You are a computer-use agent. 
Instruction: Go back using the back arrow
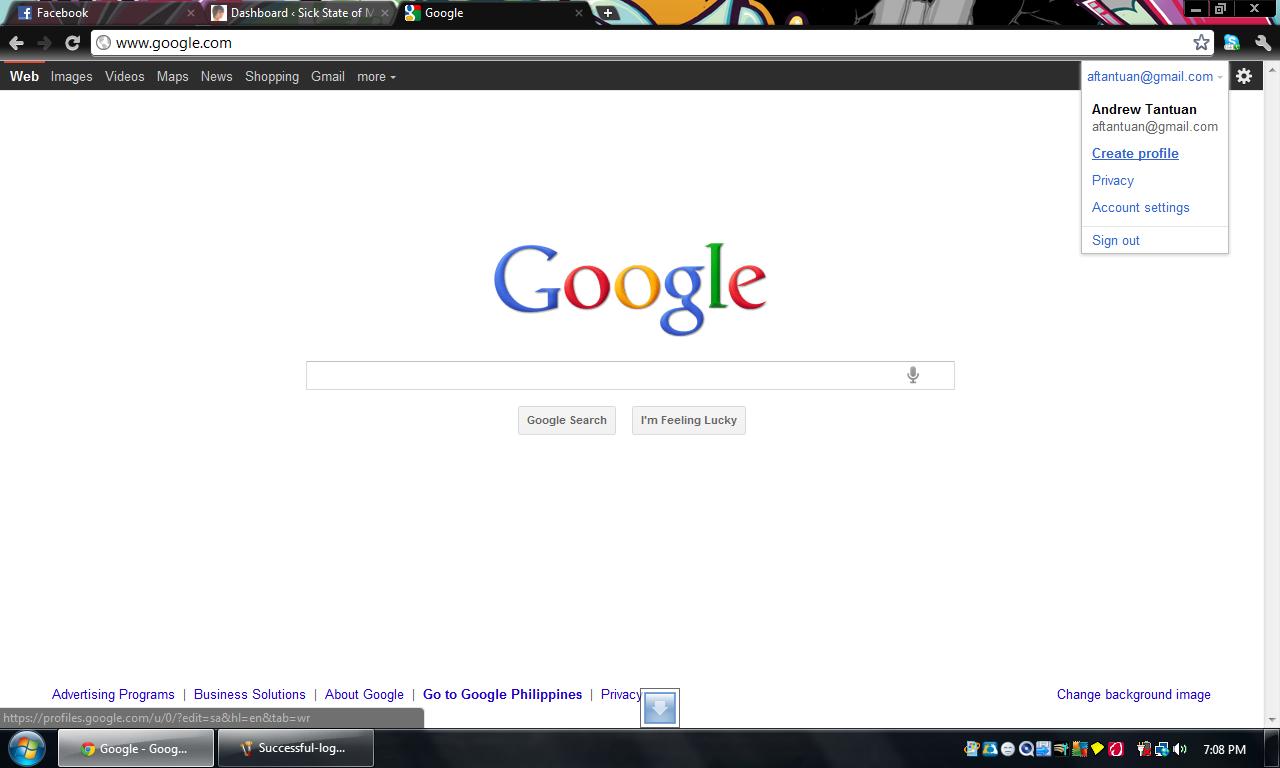(16, 42)
